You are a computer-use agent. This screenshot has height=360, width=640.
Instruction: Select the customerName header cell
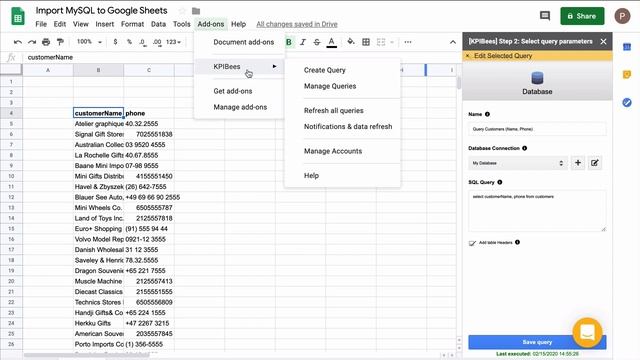[98, 113]
